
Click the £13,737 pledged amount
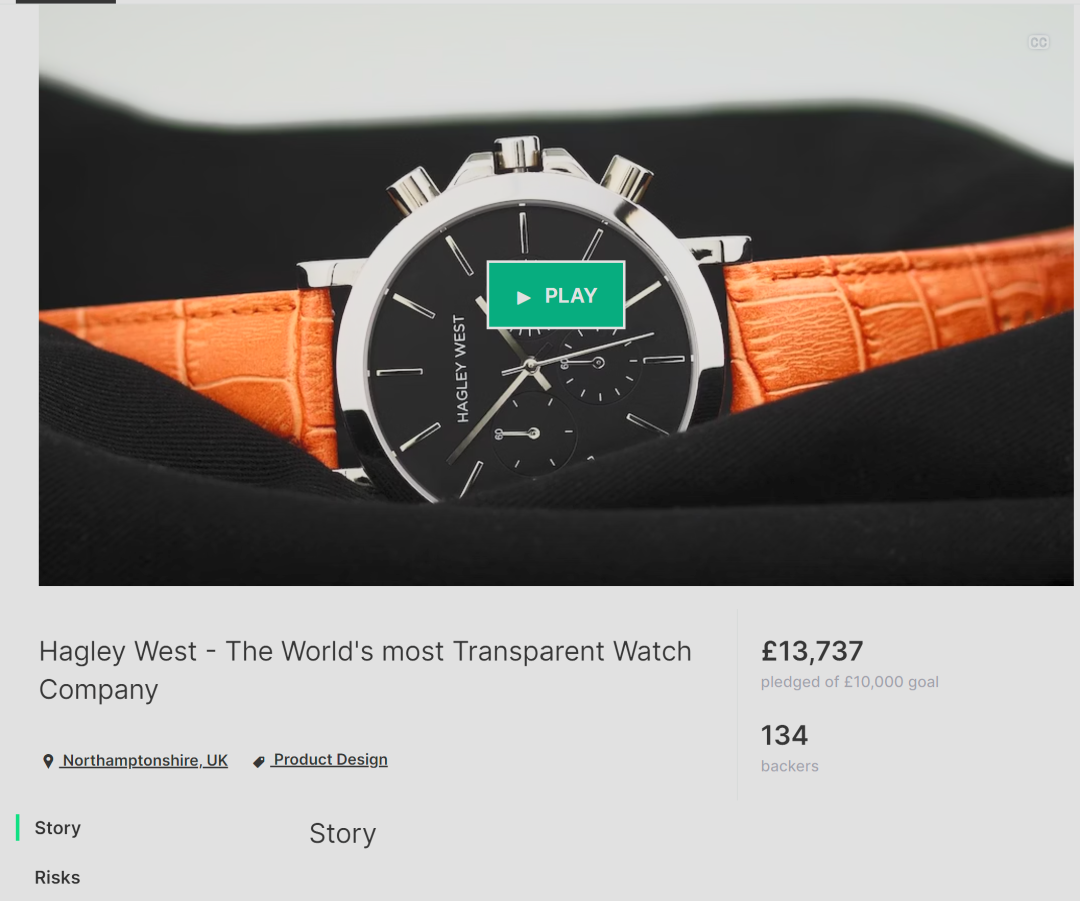[812, 651]
